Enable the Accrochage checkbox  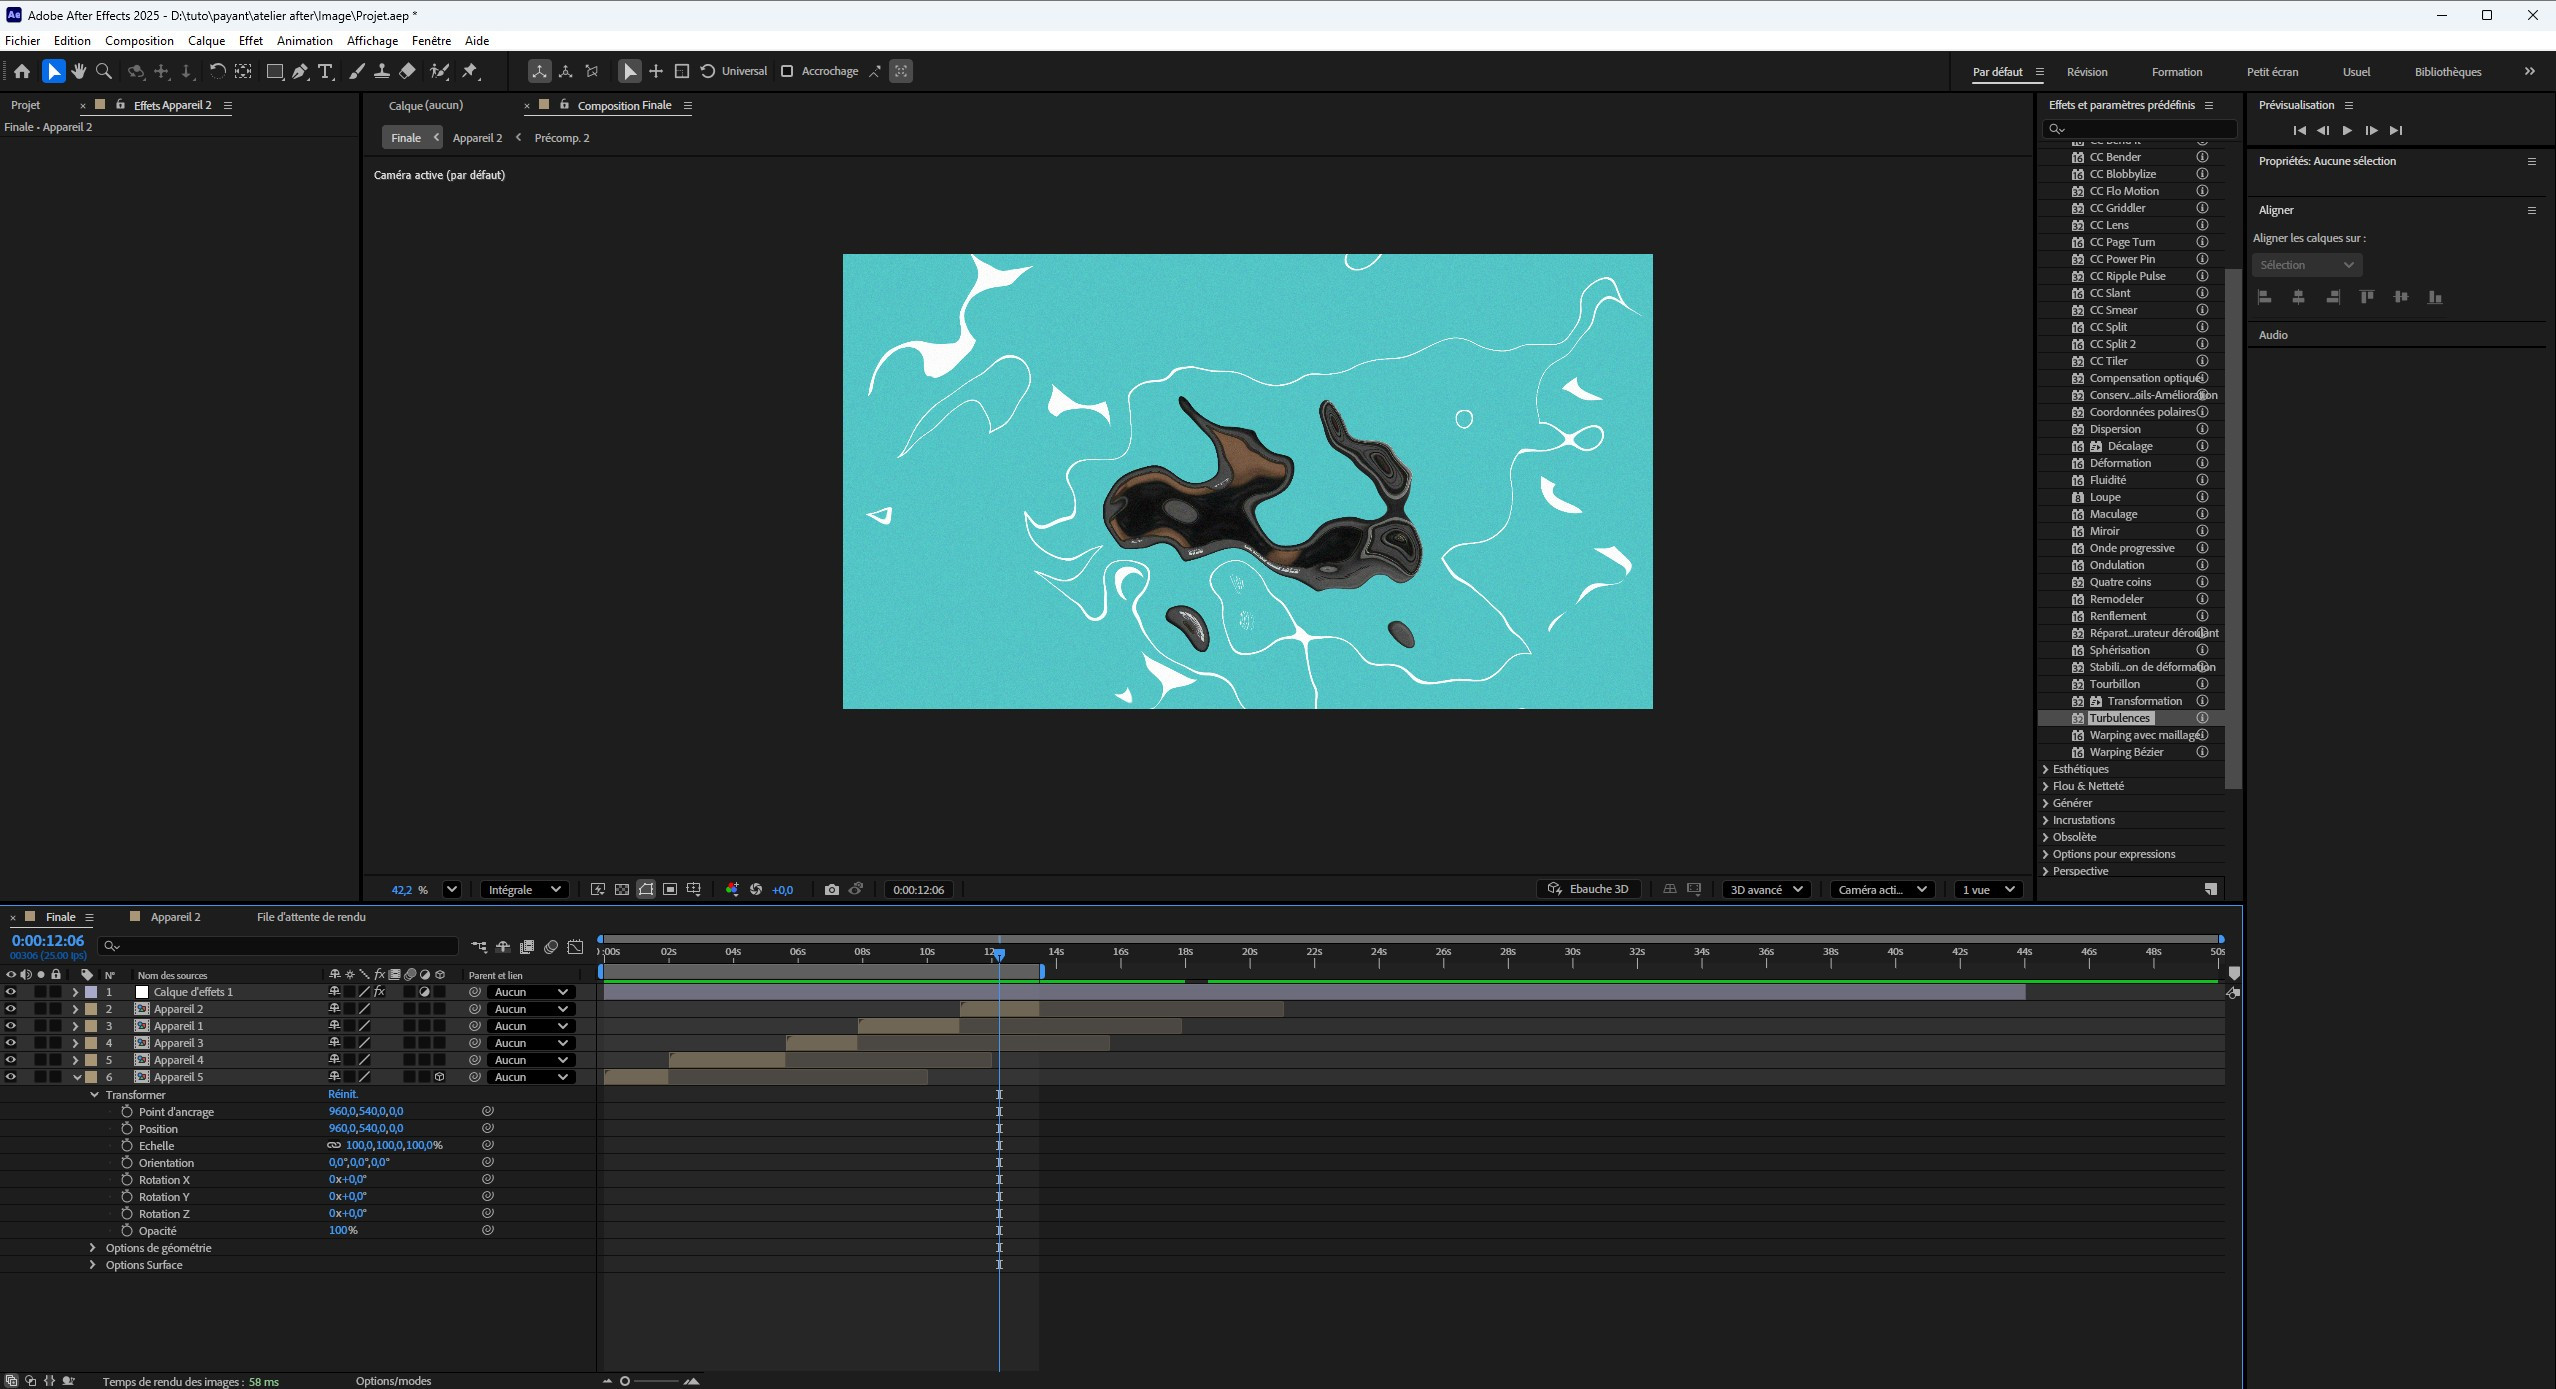click(x=787, y=71)
